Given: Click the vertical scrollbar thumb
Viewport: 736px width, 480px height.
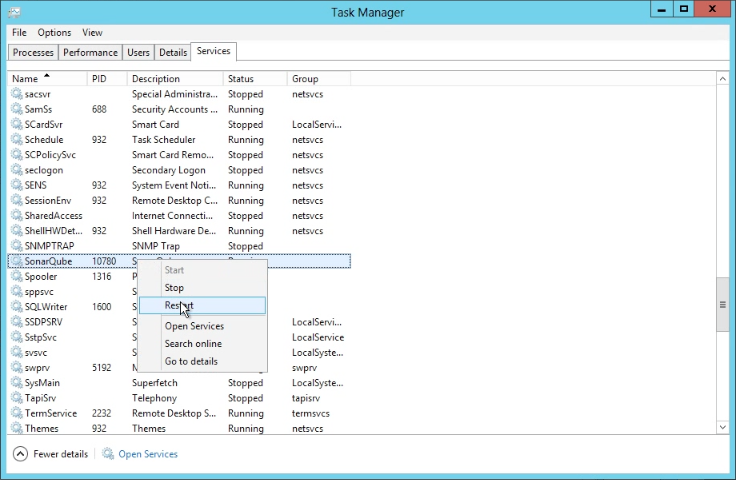Looking at the screenshot, I should pos(723,305).
